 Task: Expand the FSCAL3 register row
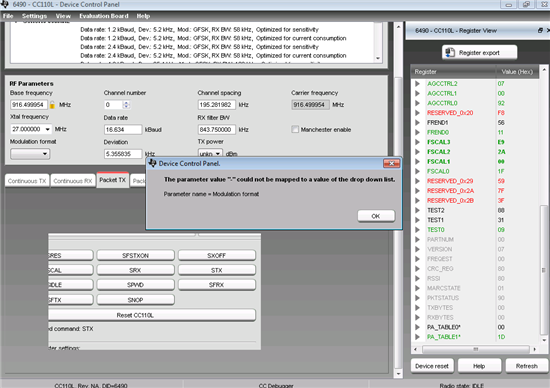click(417, 142)
